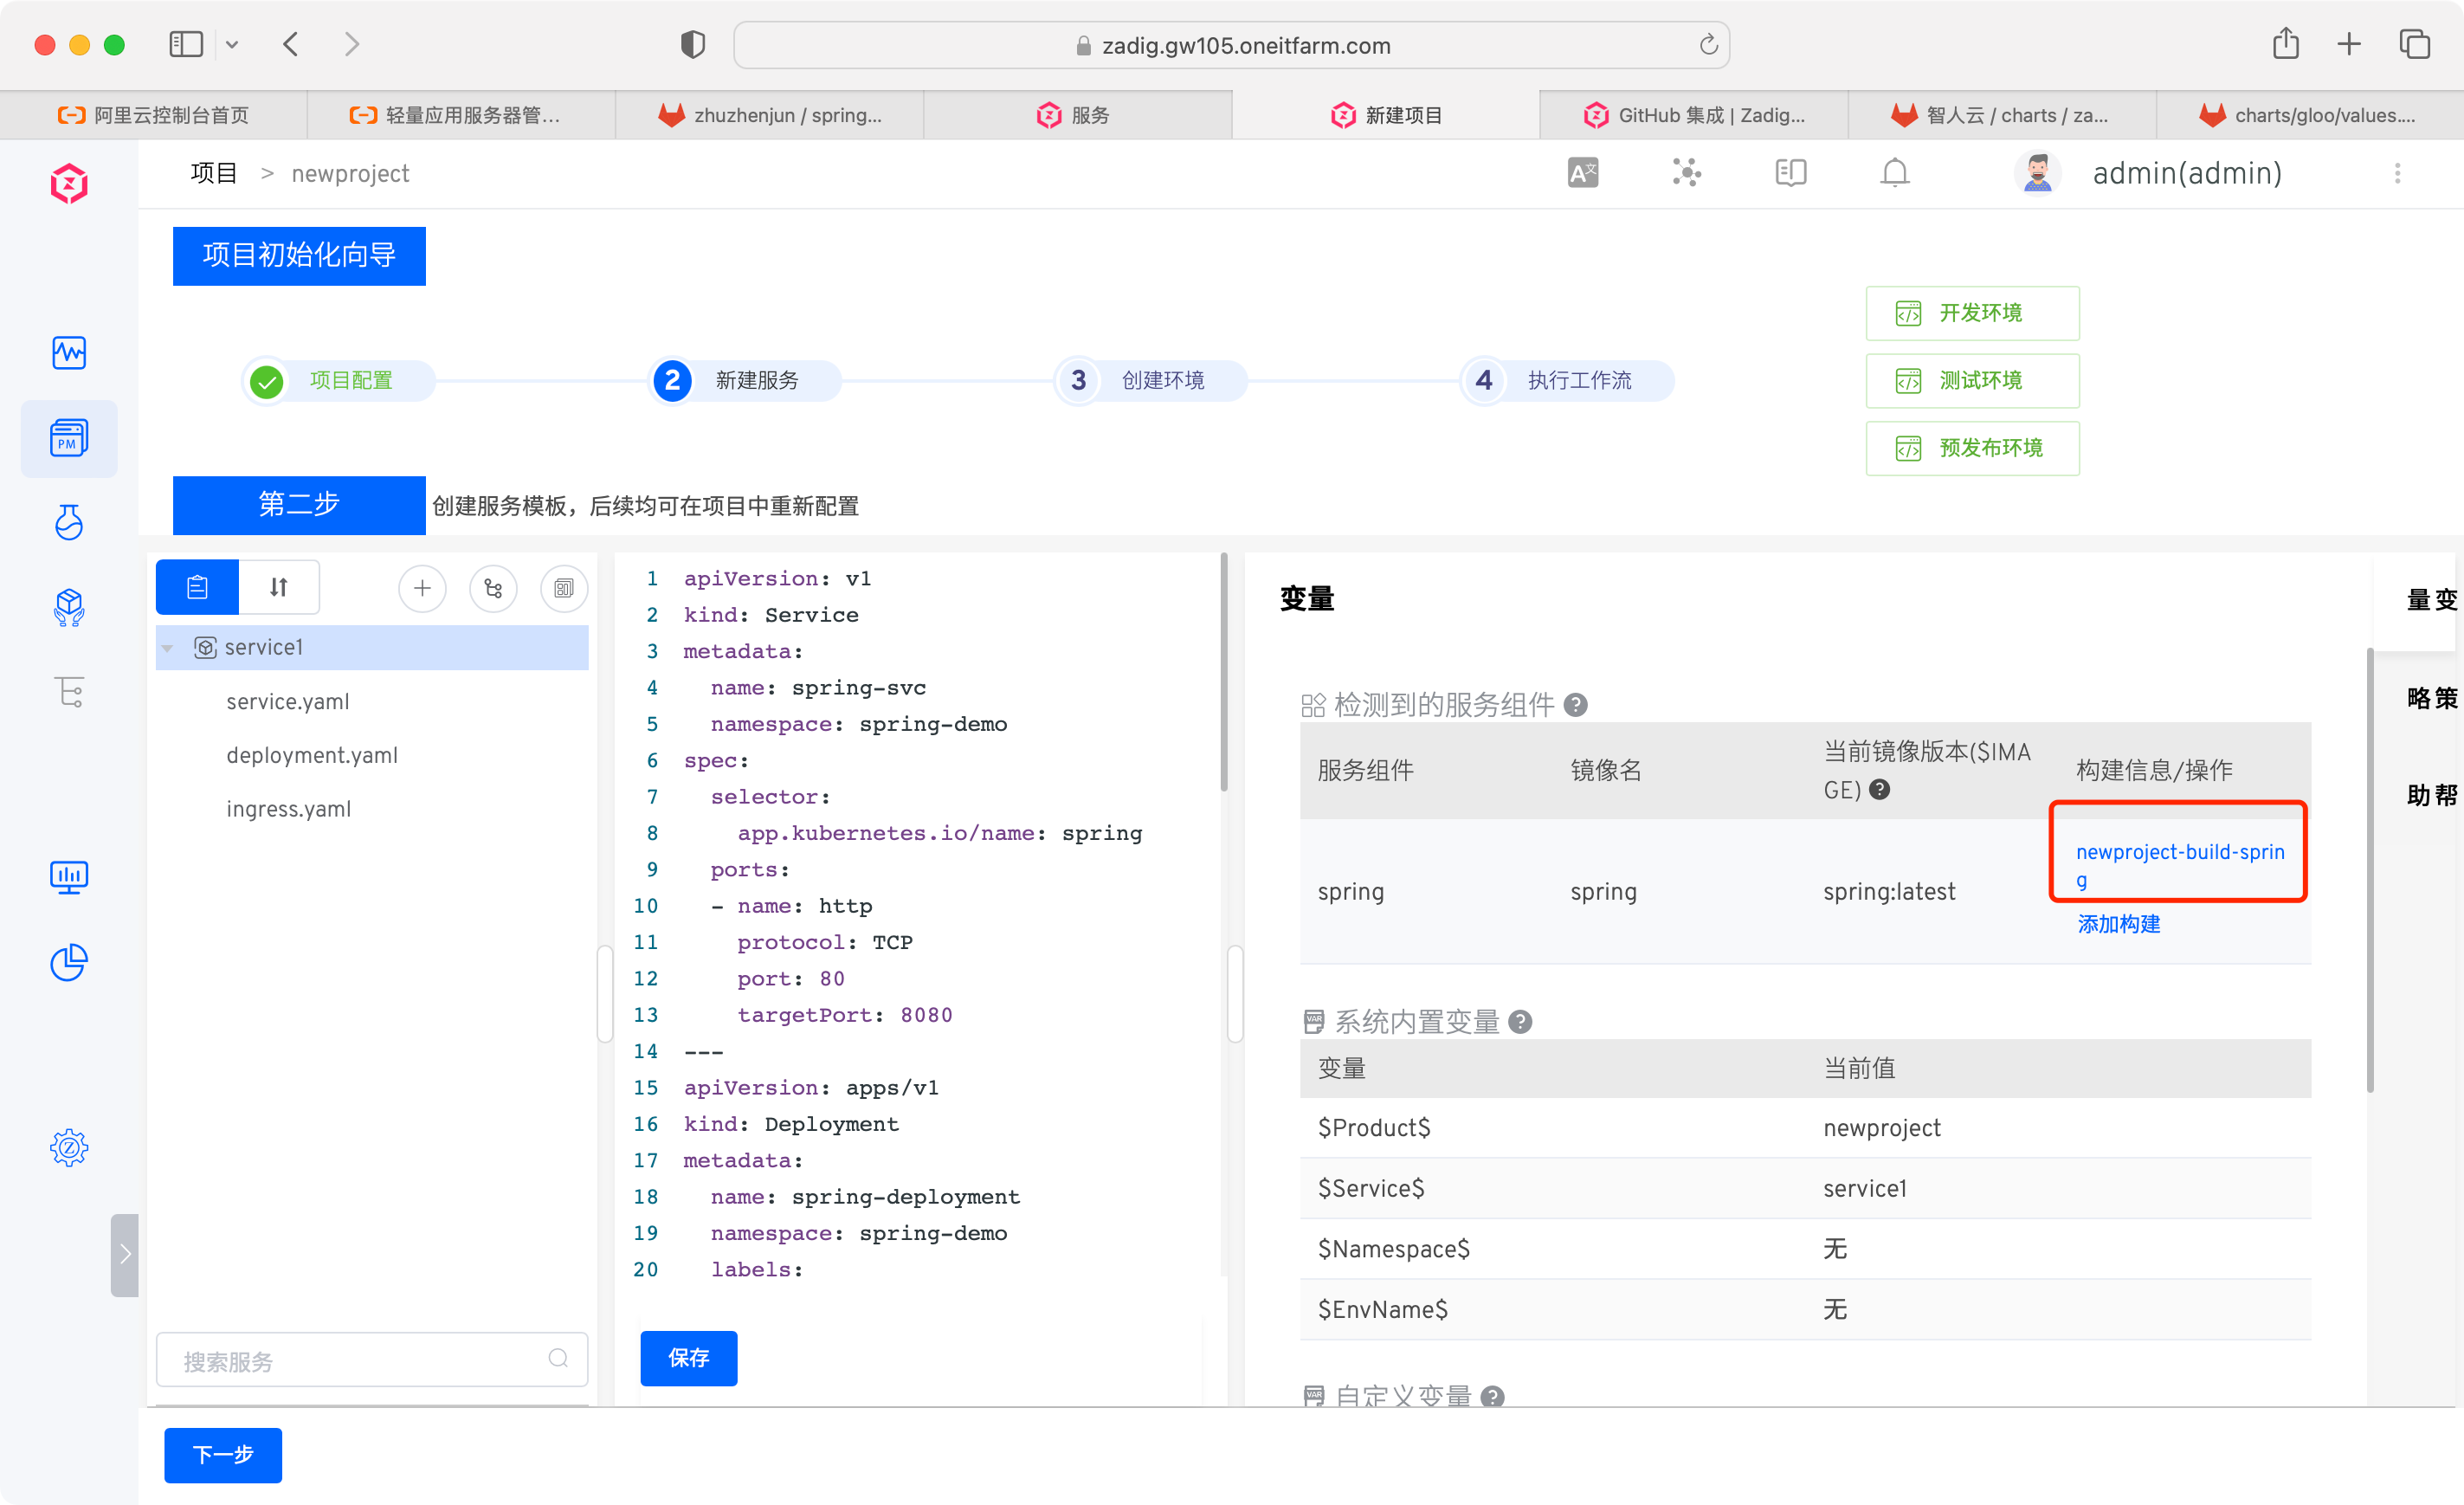Click the 搜索服务 search field
Screen dimensions: 2464x1505
(372, 1359)
